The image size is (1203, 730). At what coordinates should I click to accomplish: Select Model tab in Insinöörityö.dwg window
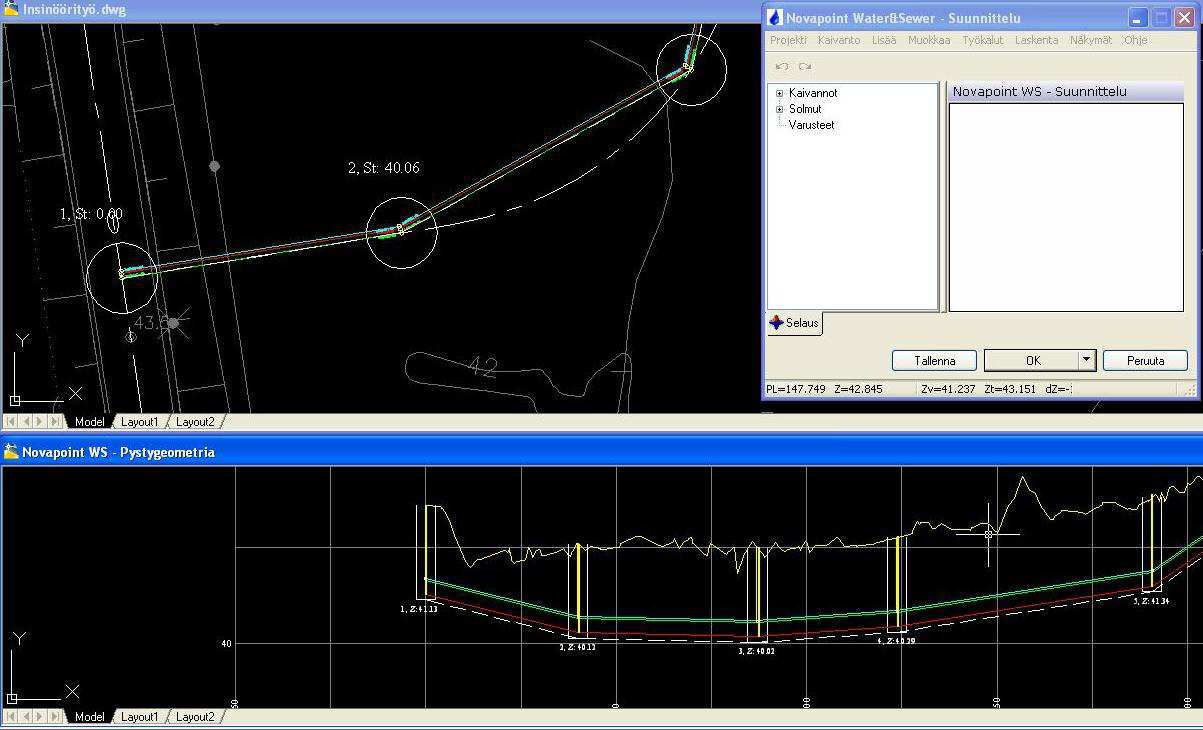(x=90, y=422)
